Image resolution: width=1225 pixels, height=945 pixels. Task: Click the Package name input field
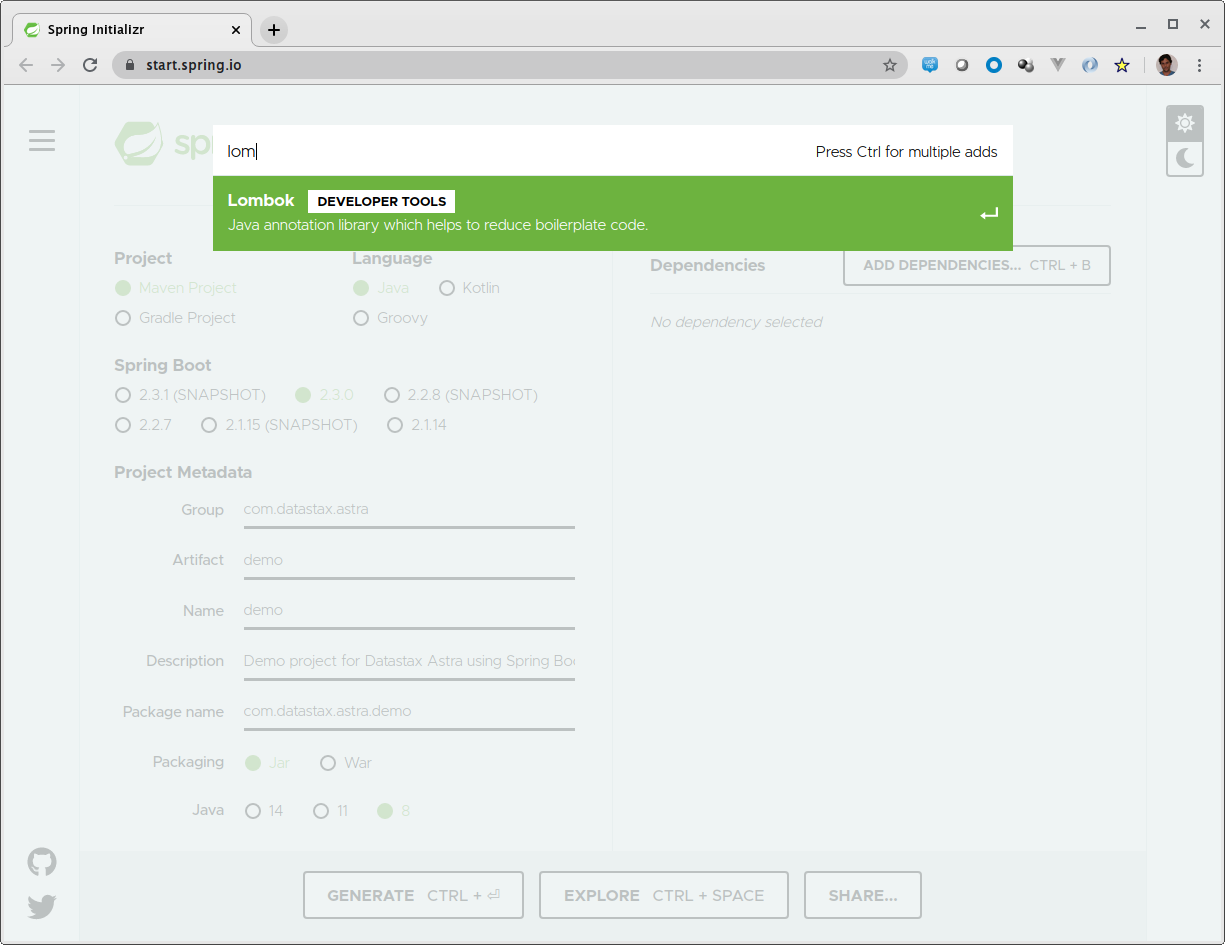point(409,711)
